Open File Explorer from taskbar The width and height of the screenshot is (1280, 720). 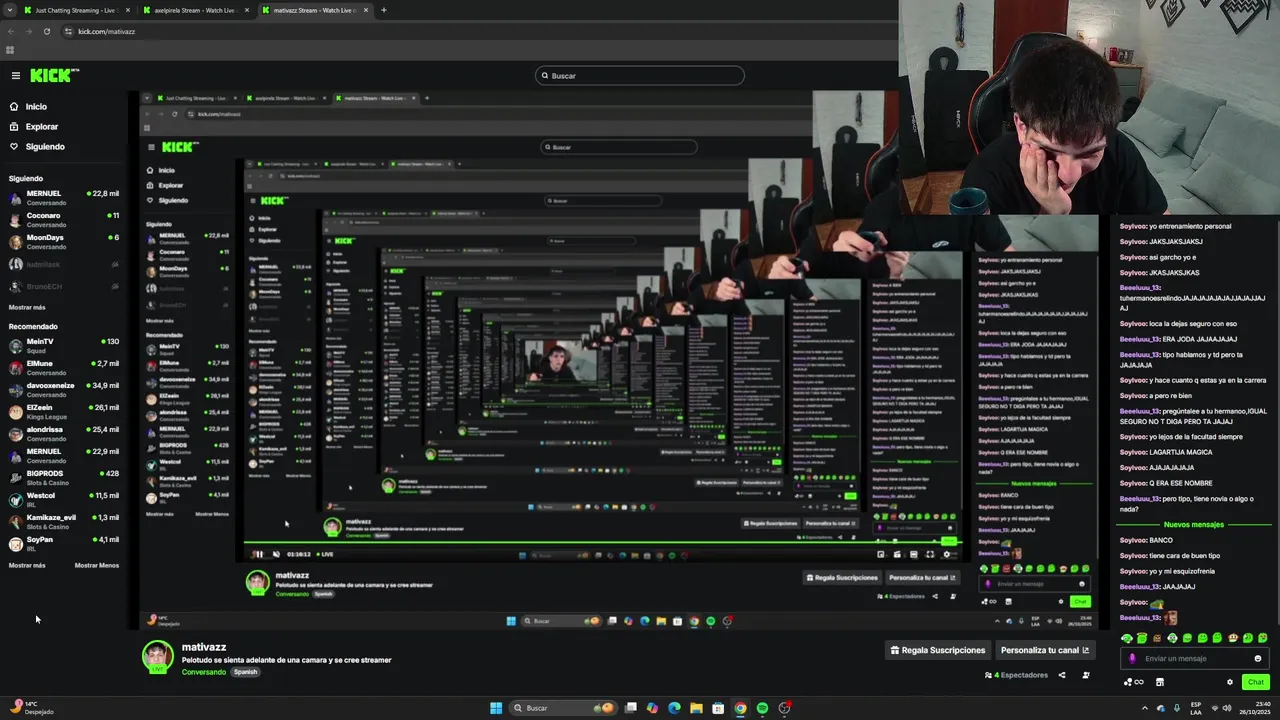pos(696,708)
